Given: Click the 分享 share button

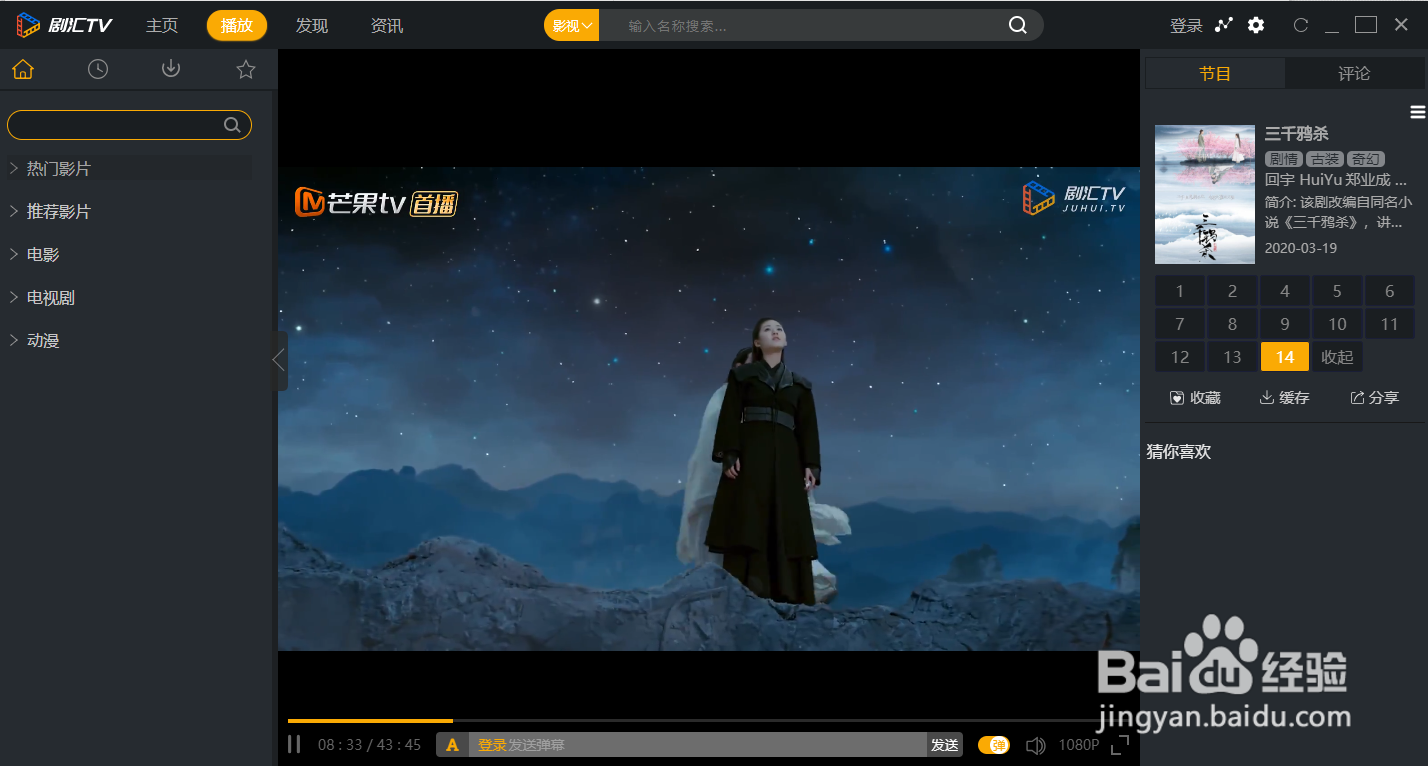Looking at the screenshot, I should point(1374,398).
